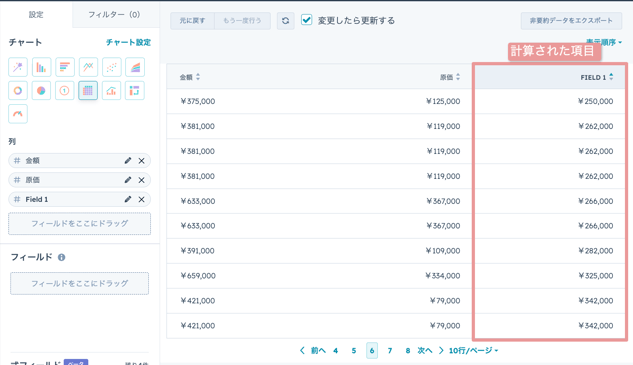Select the table chart type
The width and height of the screenshot is (633, 365).
tap(88, 90)
